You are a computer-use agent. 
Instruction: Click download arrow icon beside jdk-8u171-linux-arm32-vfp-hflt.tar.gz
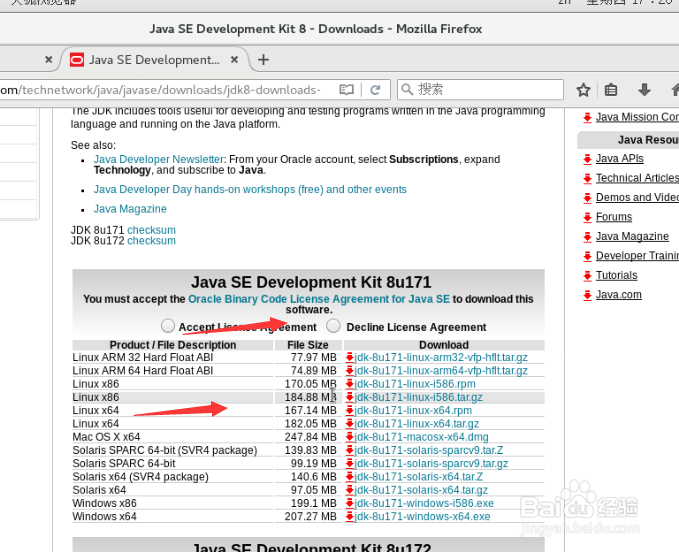(x=349, y=357)
